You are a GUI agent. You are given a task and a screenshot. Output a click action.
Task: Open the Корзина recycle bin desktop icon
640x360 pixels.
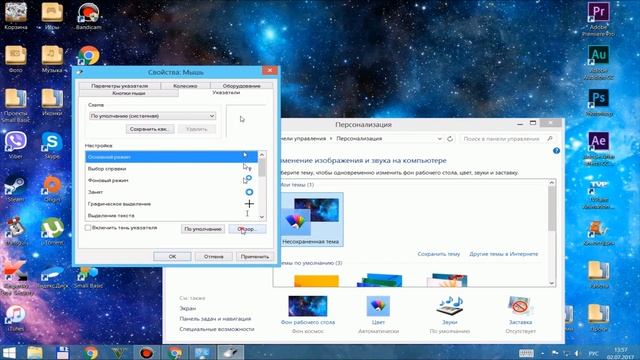click(16, 16)
